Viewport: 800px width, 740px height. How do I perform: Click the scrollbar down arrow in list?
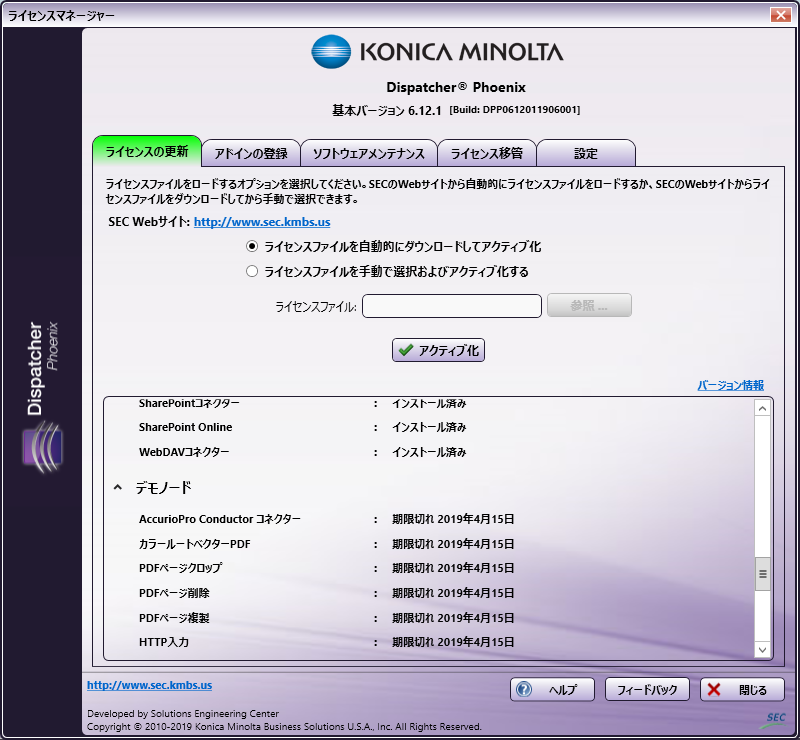click(762, 650)
